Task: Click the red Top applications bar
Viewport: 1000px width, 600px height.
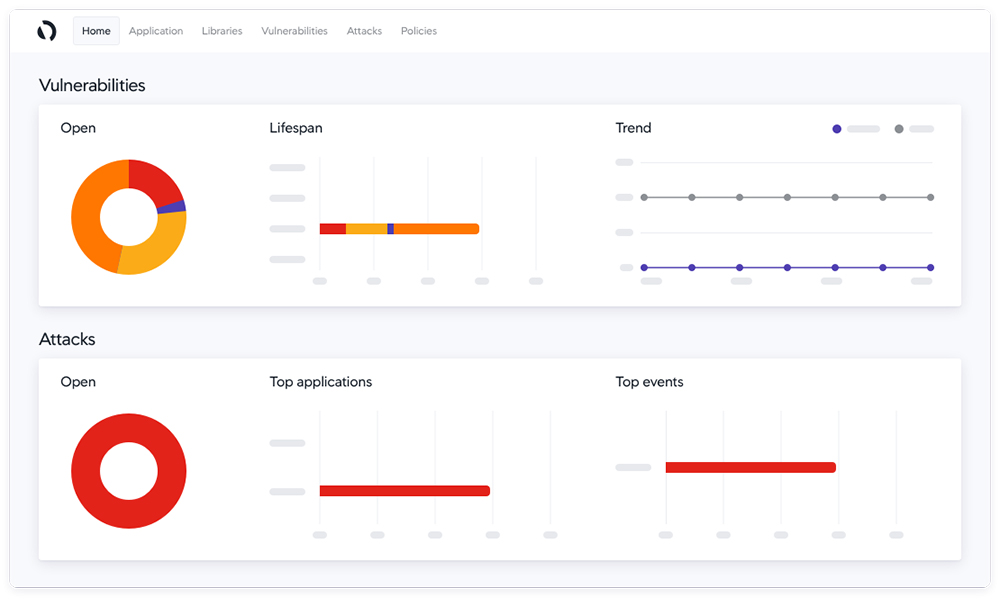Action: 405,491
